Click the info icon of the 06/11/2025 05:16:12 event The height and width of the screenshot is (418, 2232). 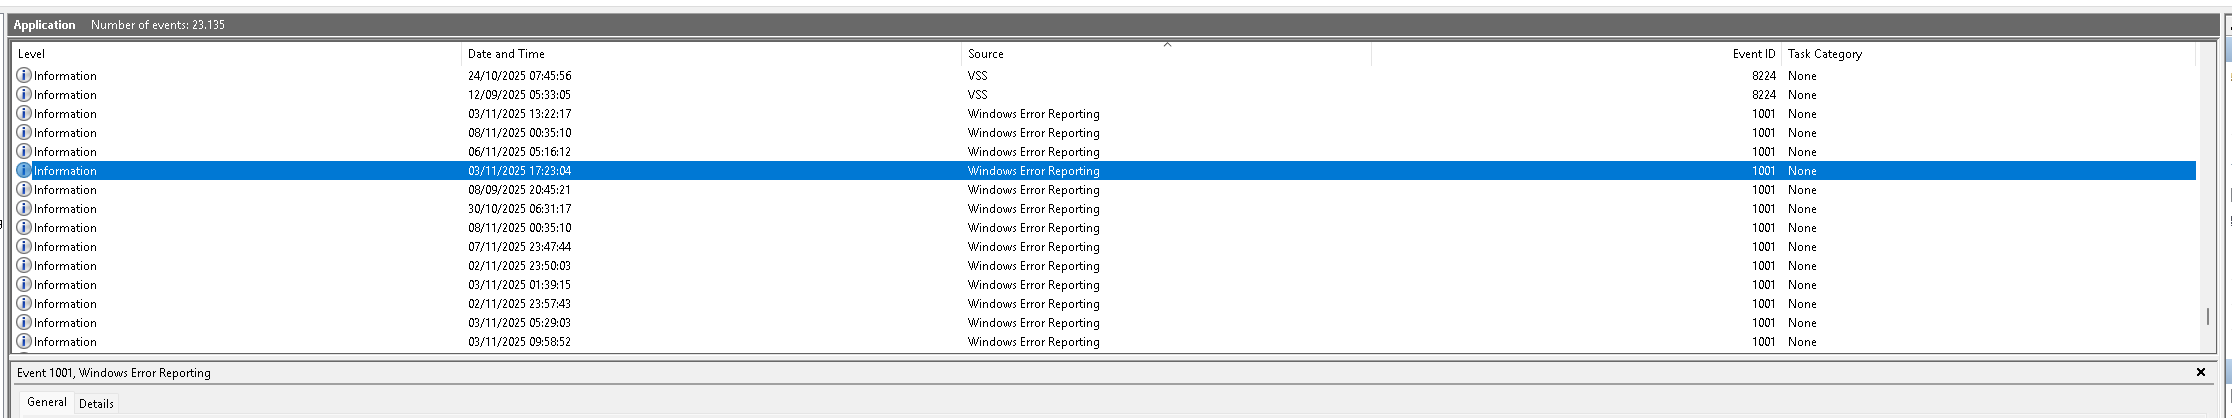(24, 151)
